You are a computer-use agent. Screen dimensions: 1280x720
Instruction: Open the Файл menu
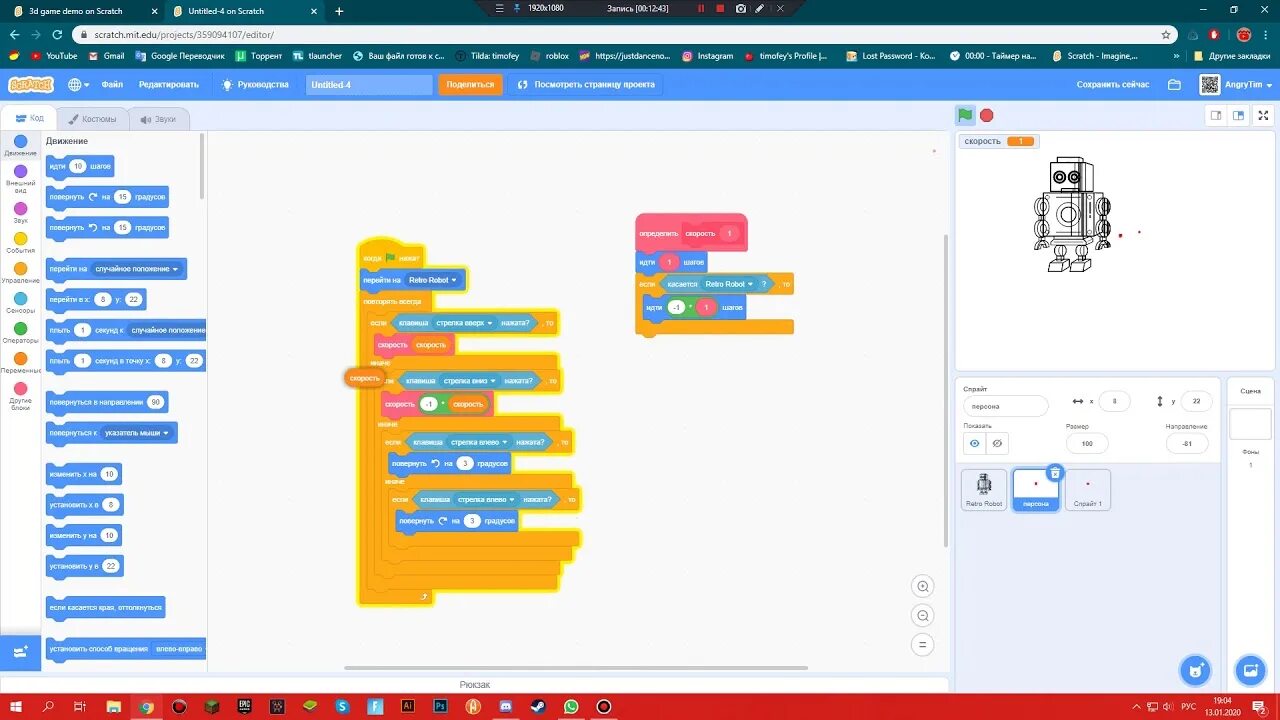[112, 85]
